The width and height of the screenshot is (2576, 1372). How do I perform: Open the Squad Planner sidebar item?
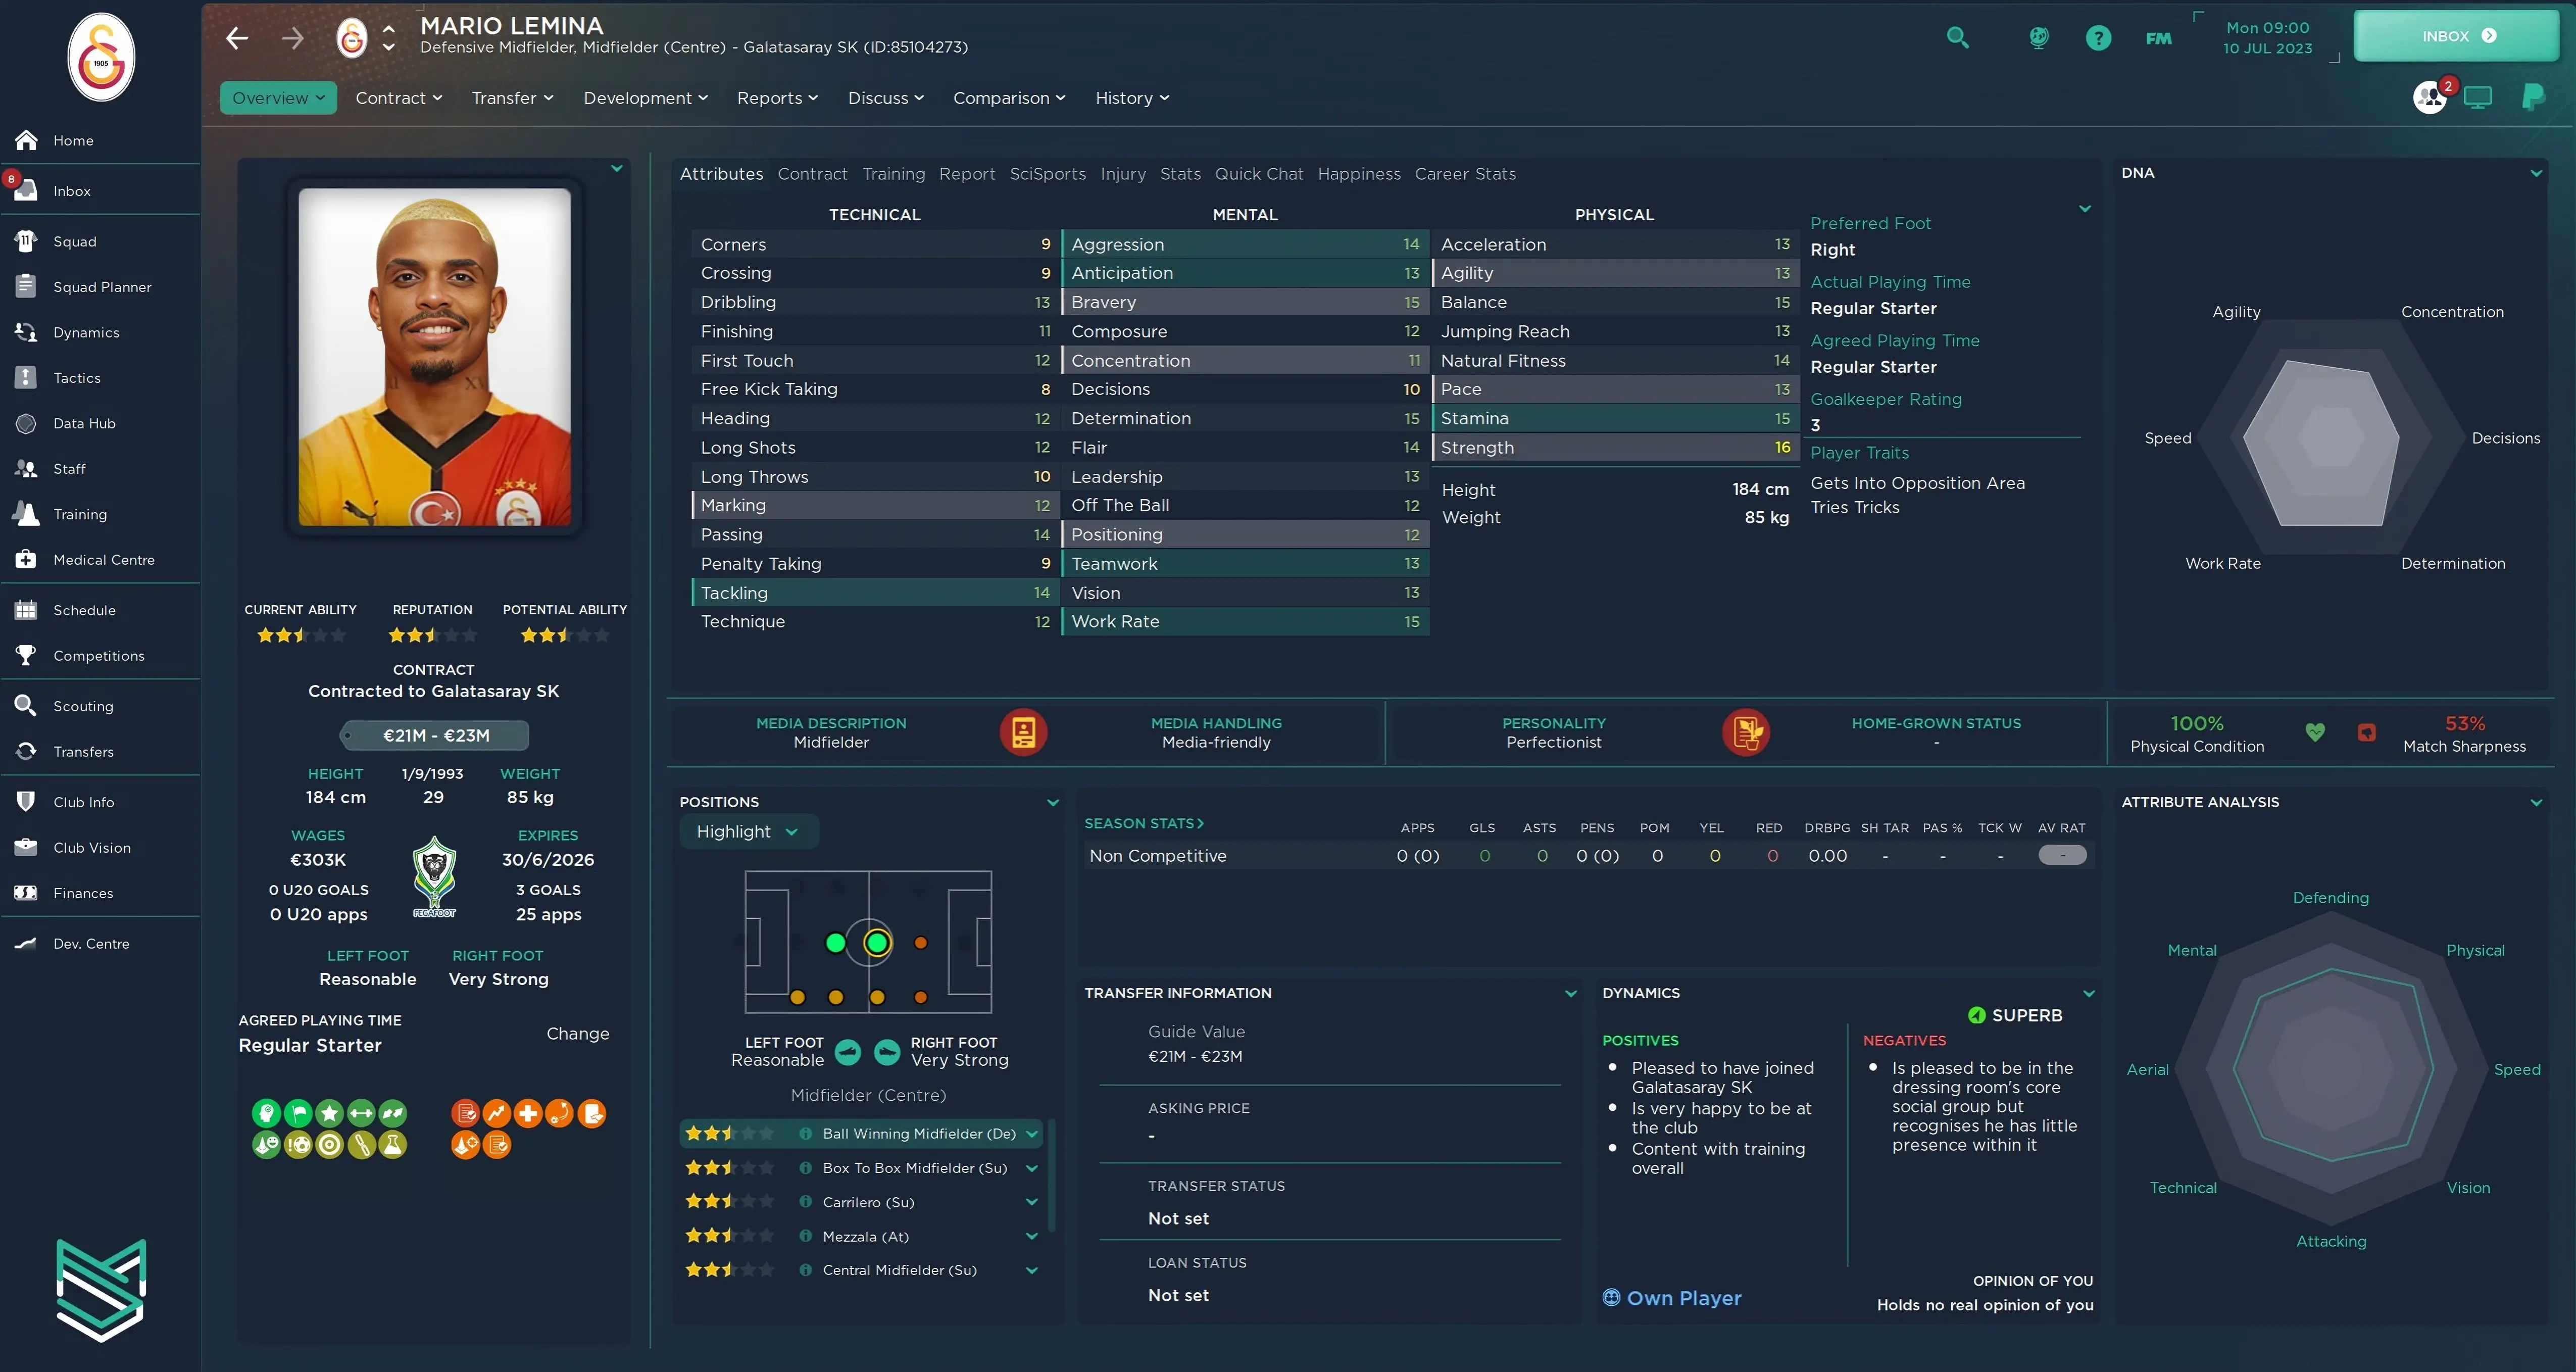(101, 287)
